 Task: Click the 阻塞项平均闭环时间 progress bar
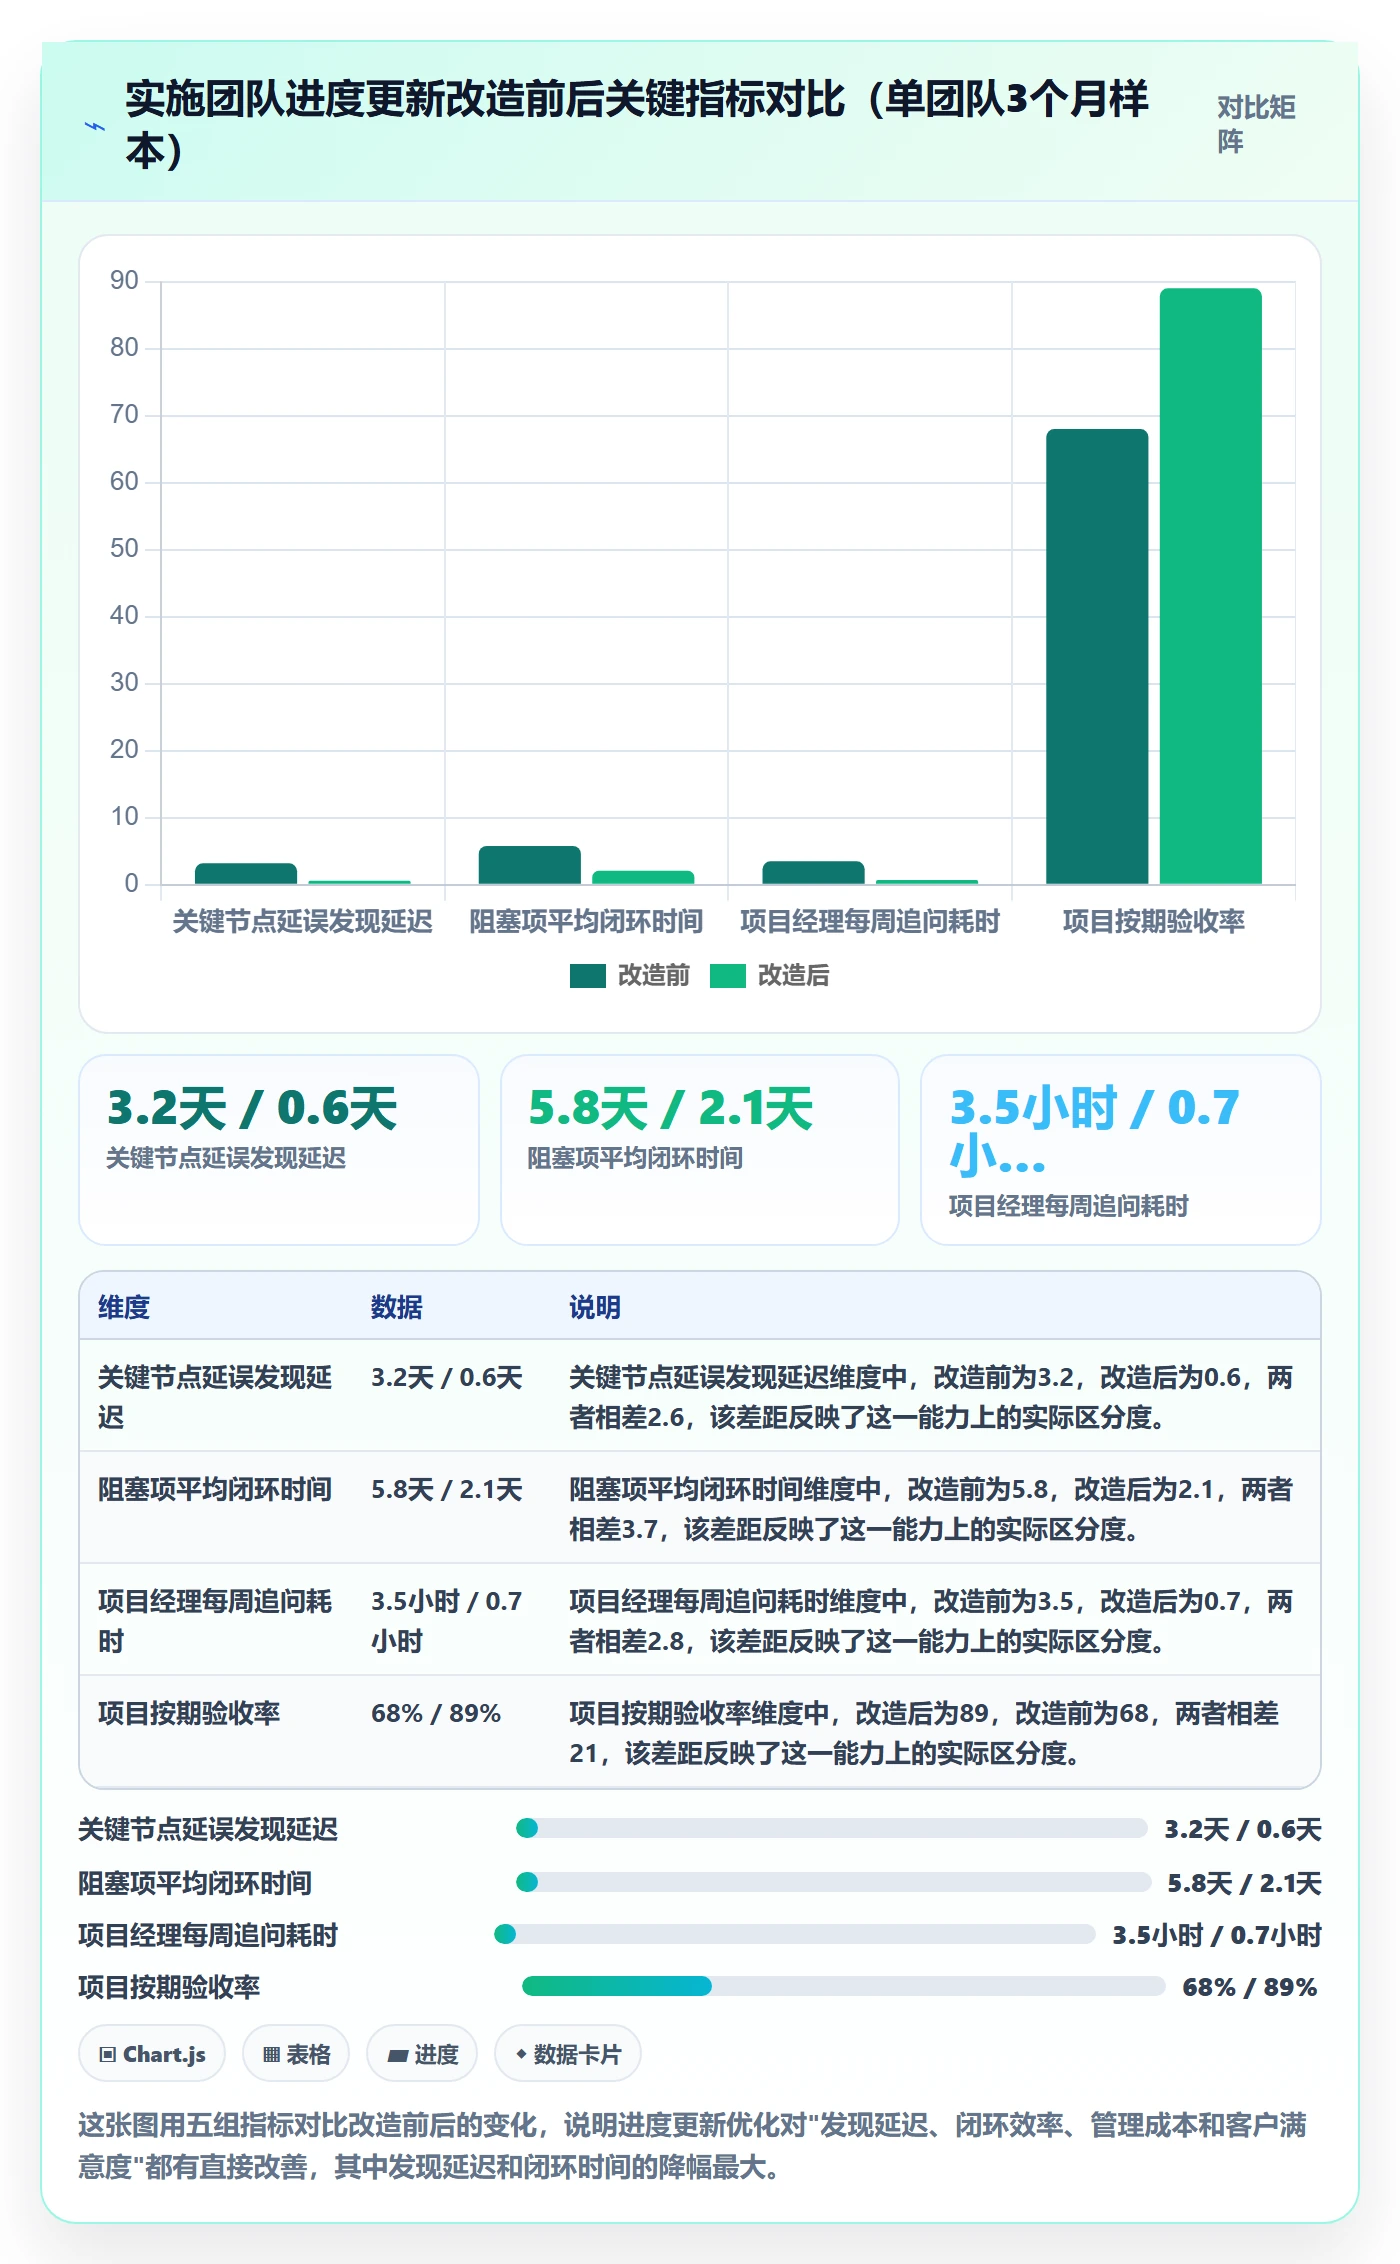834,1882
